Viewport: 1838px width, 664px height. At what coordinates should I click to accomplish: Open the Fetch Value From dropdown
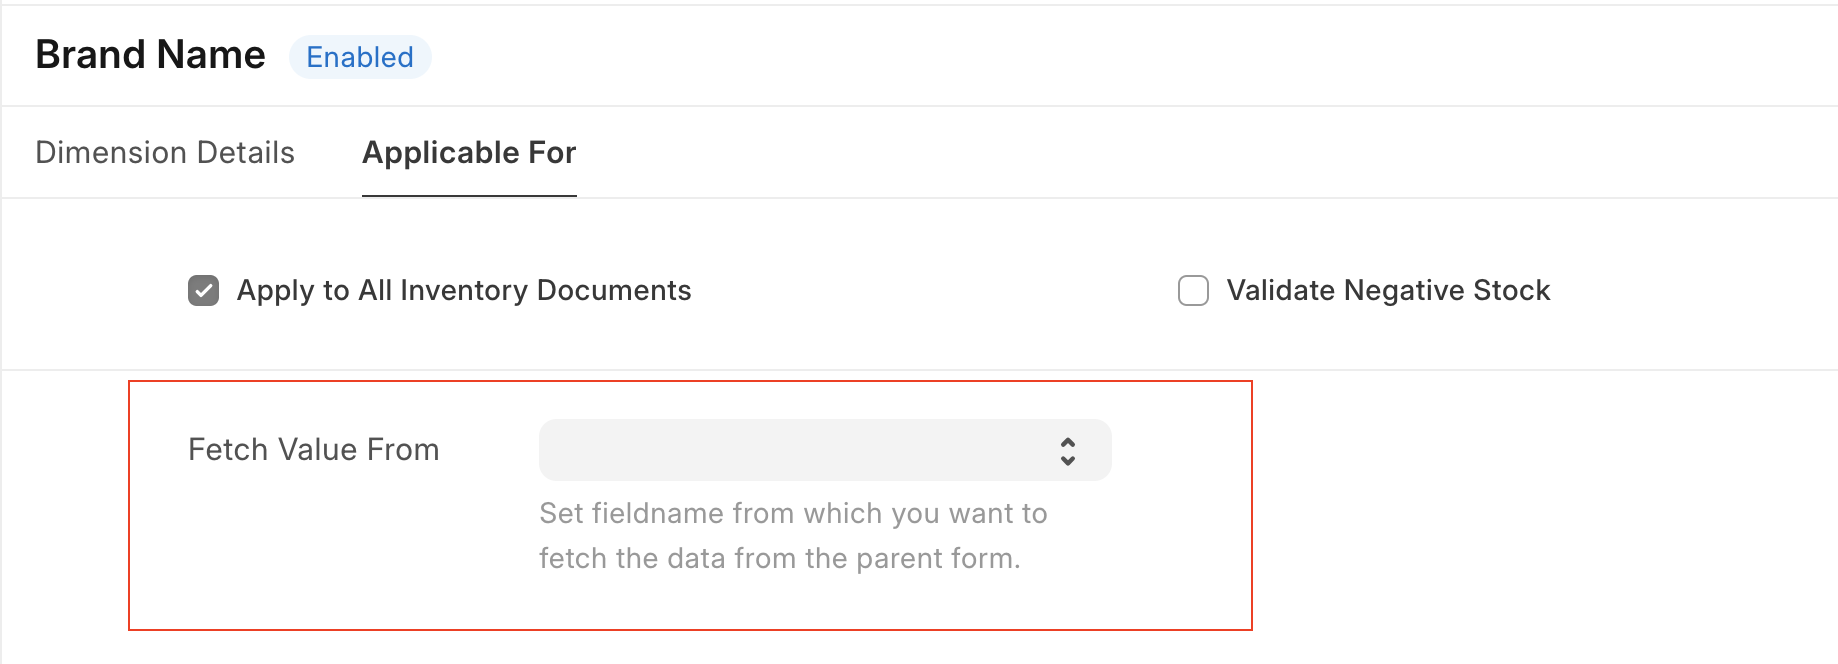pos(824,450)
